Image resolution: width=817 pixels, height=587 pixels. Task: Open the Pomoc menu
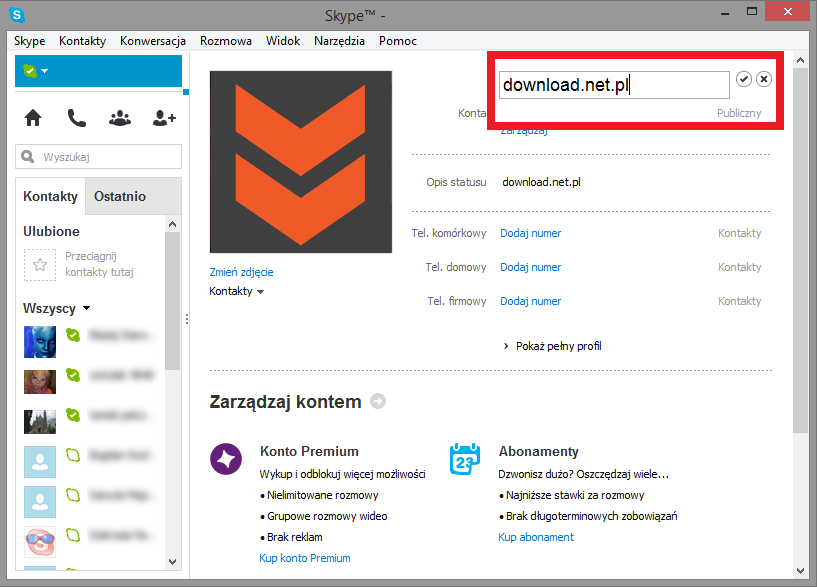point(398,41)
